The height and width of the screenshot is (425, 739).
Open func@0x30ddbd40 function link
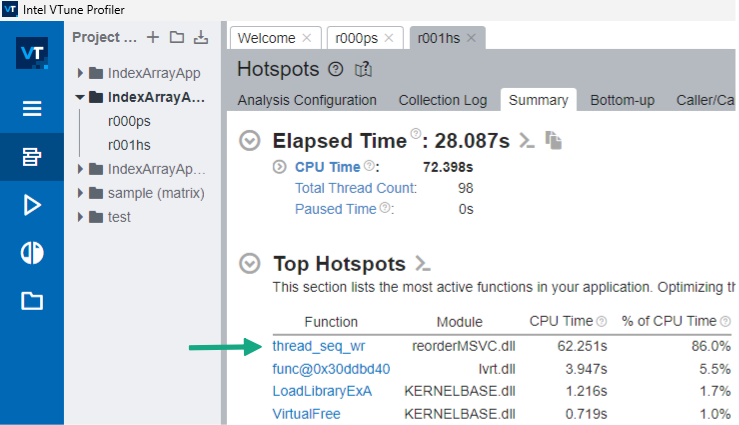331,368
